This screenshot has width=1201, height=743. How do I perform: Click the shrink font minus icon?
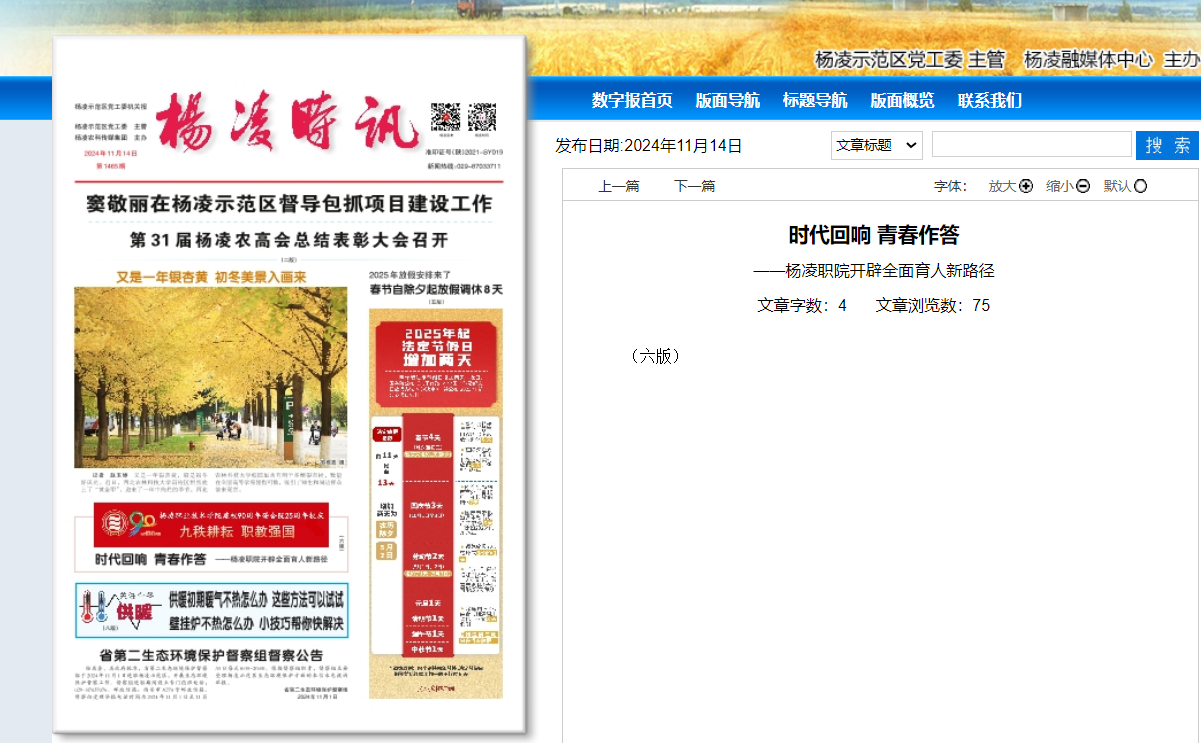pyautogui.click(x=1083, y=186)
